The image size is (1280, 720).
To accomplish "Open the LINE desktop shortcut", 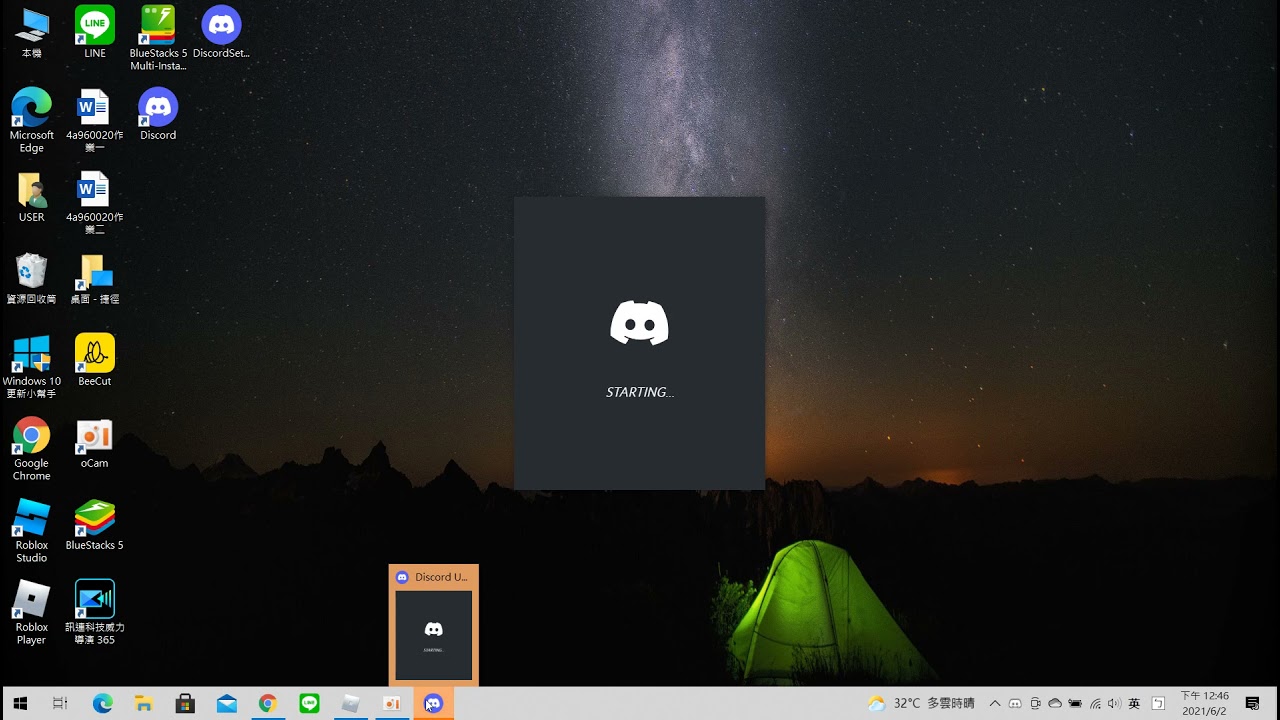I will click(x=95, y=32).
